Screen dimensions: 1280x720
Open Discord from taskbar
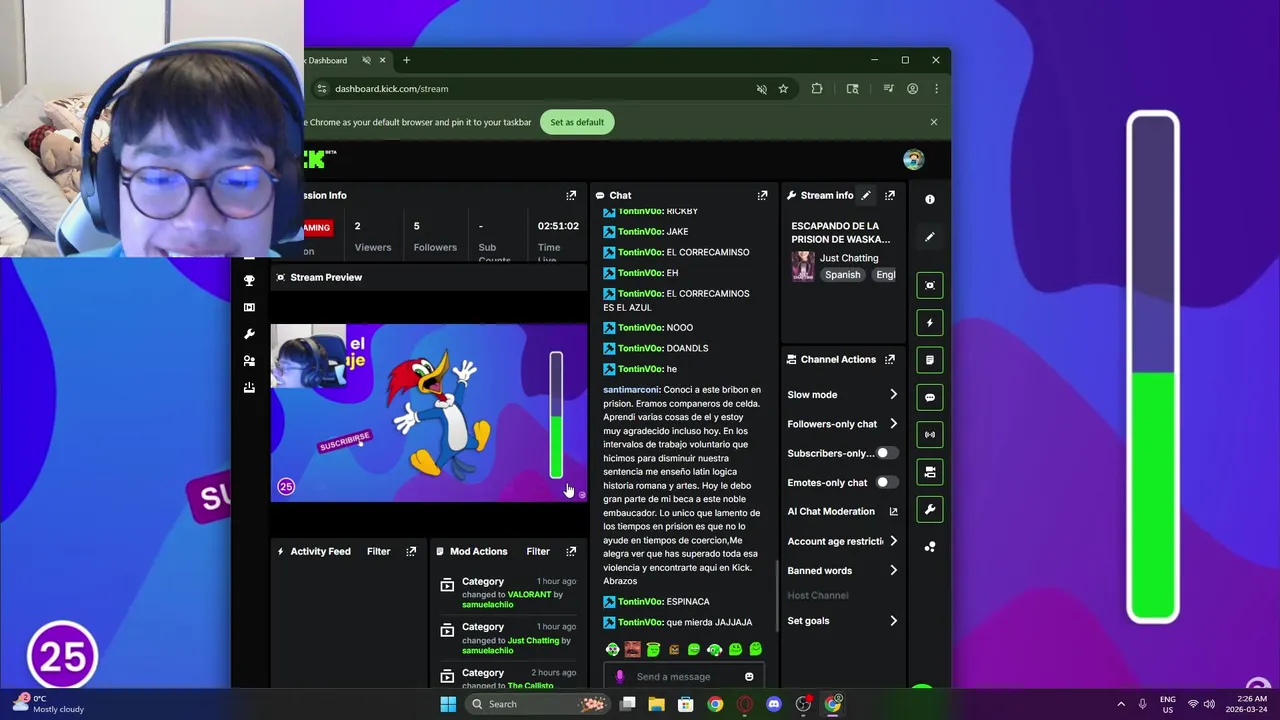click(x=773, y=704)
